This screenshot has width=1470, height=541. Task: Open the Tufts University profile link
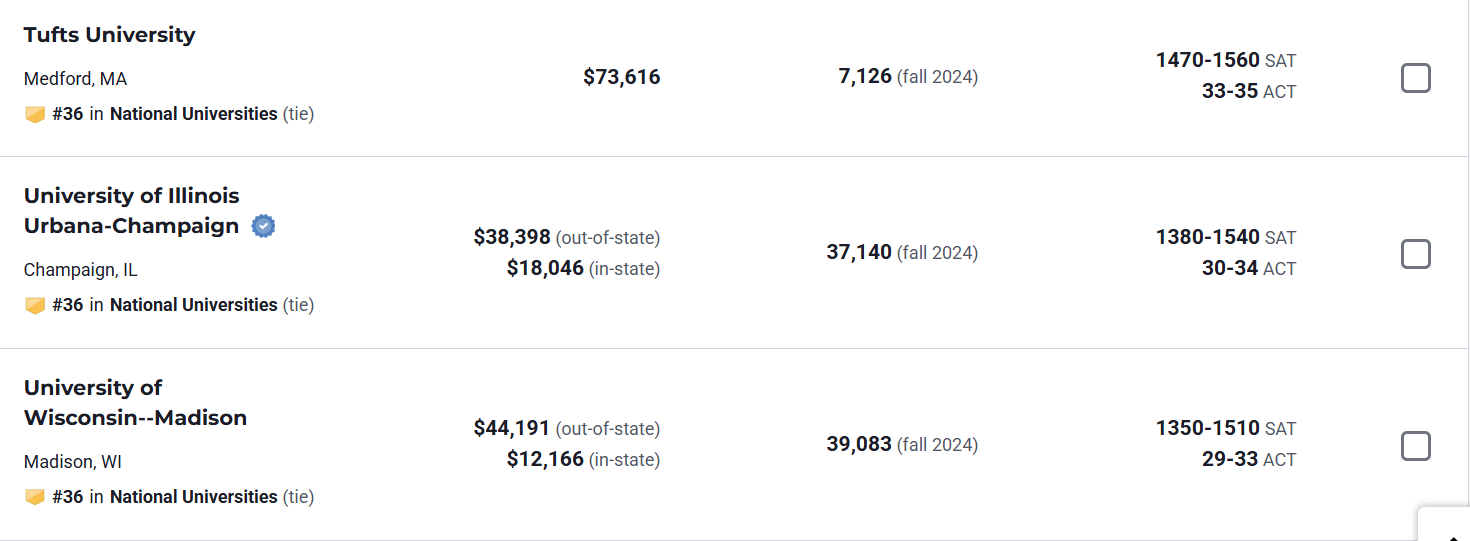(x=109, y=35)
